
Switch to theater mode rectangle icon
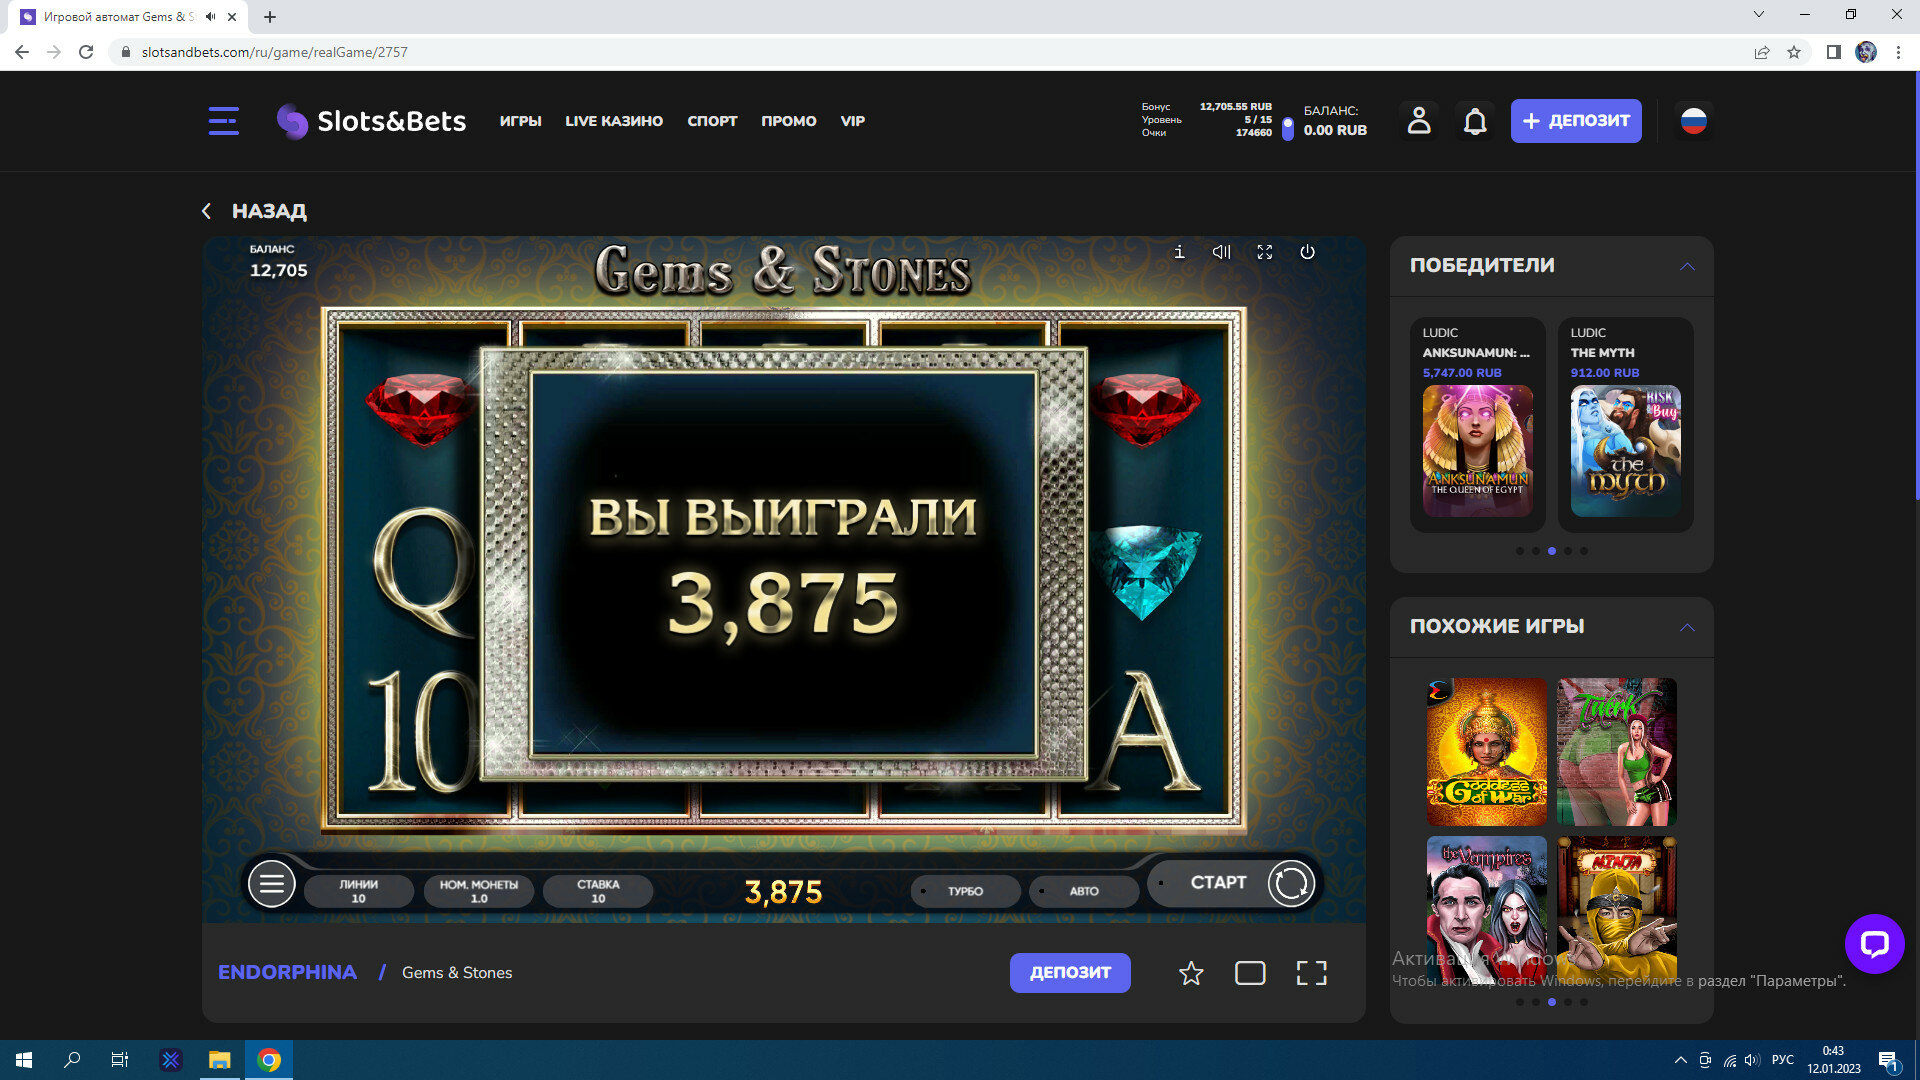coord(1250,973)
